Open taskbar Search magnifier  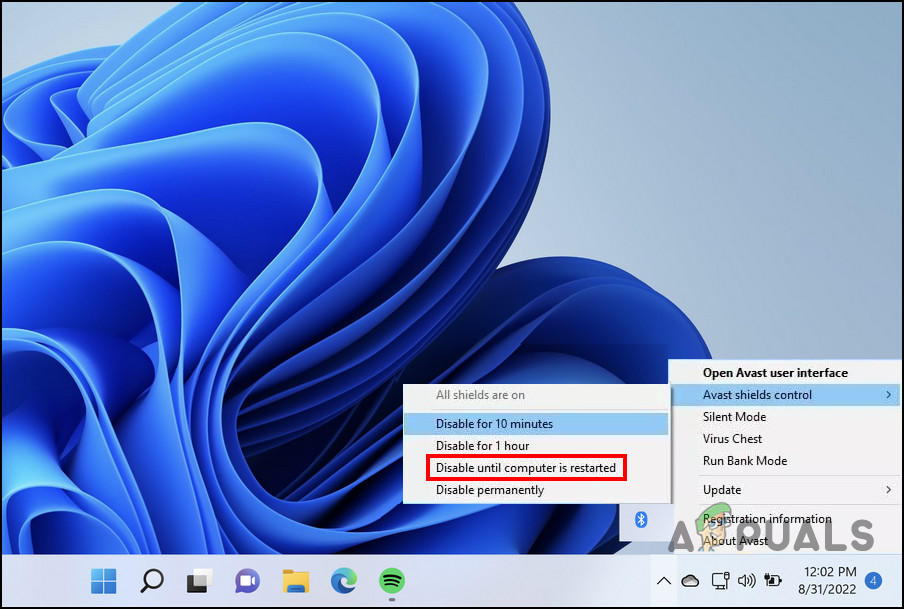152,580
